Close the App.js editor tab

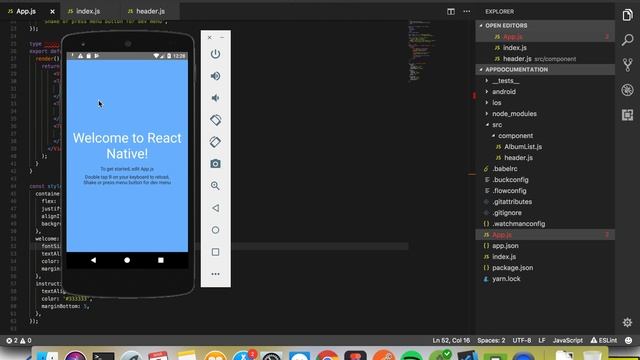tap(52, 11)
